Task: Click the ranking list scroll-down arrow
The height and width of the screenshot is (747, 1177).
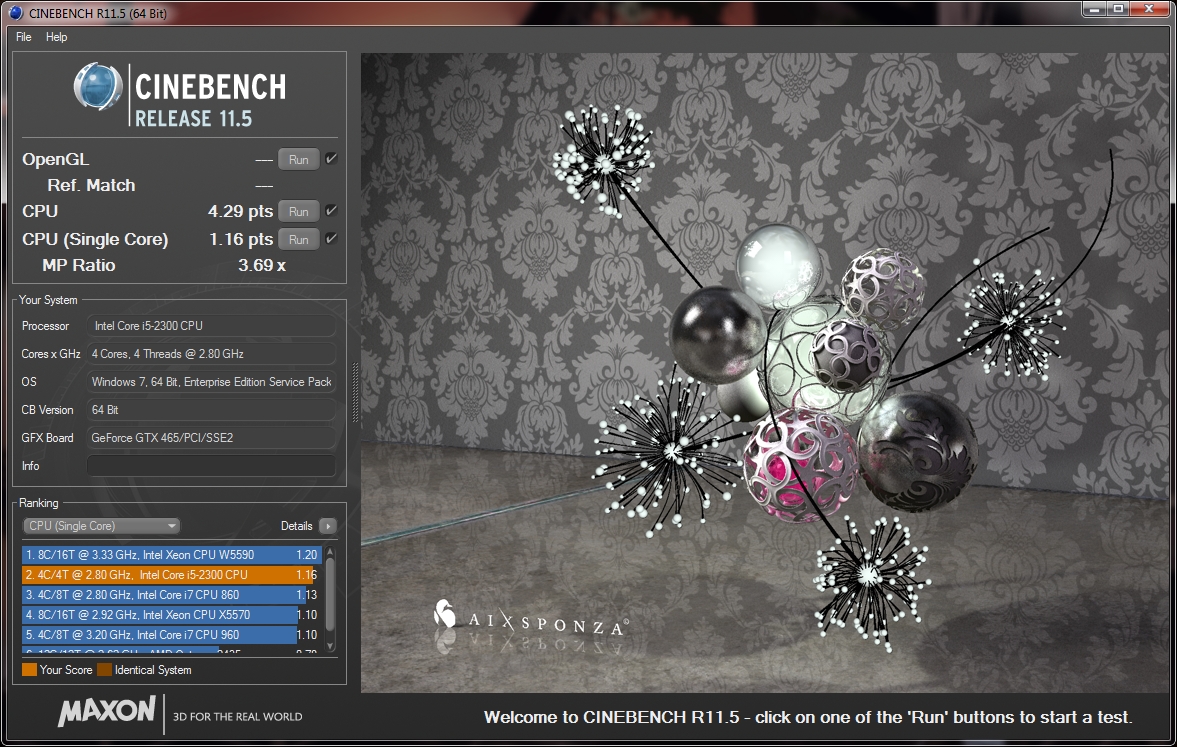Action: point(330,646)
